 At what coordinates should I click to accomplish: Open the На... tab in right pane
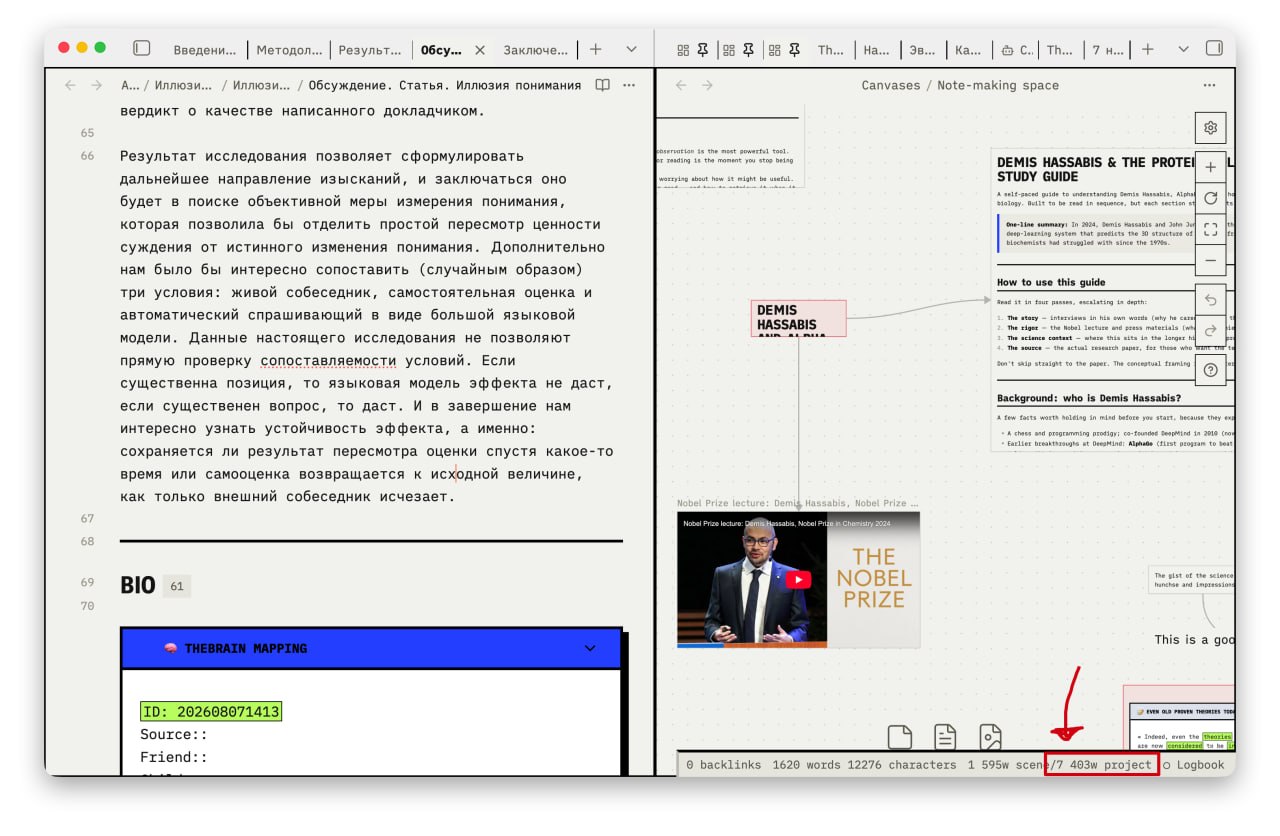click(876, 49)
